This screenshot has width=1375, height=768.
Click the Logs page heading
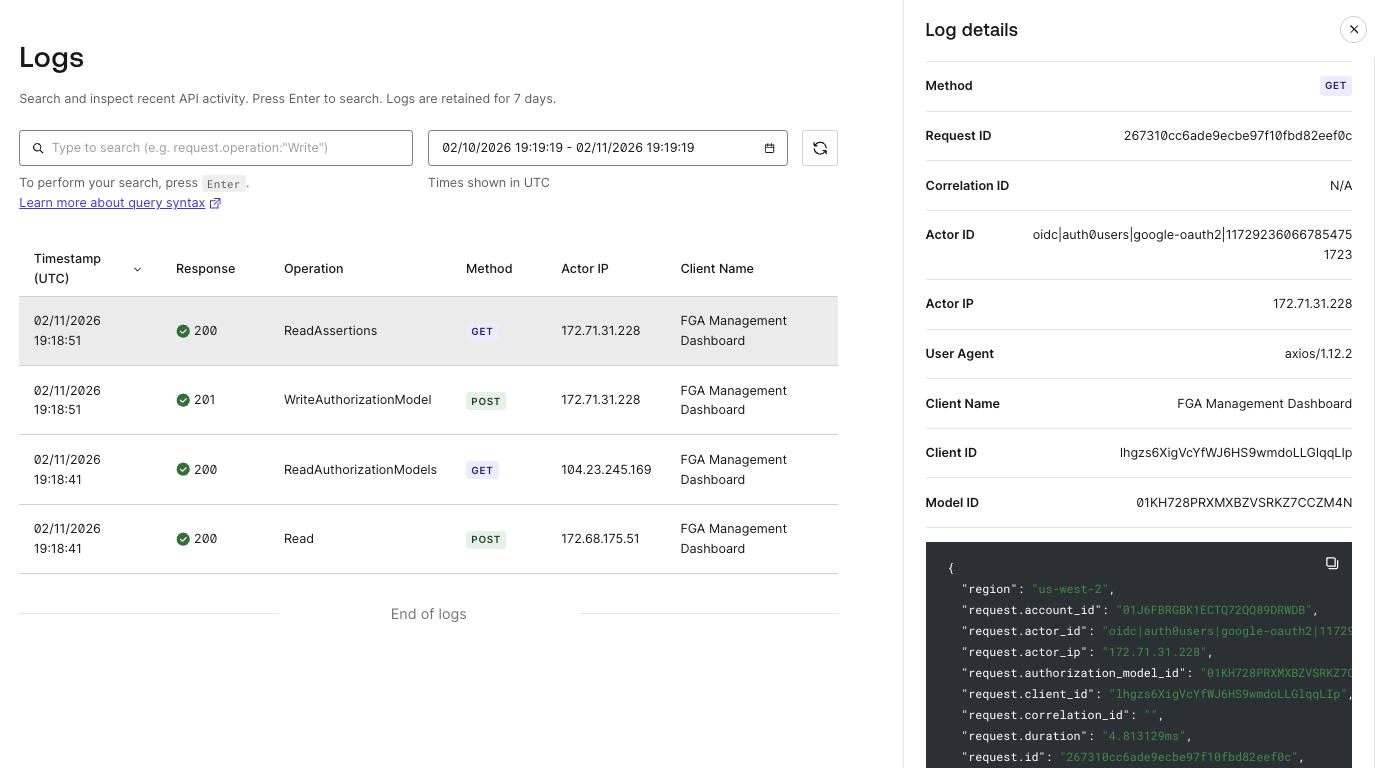(52, 58)
